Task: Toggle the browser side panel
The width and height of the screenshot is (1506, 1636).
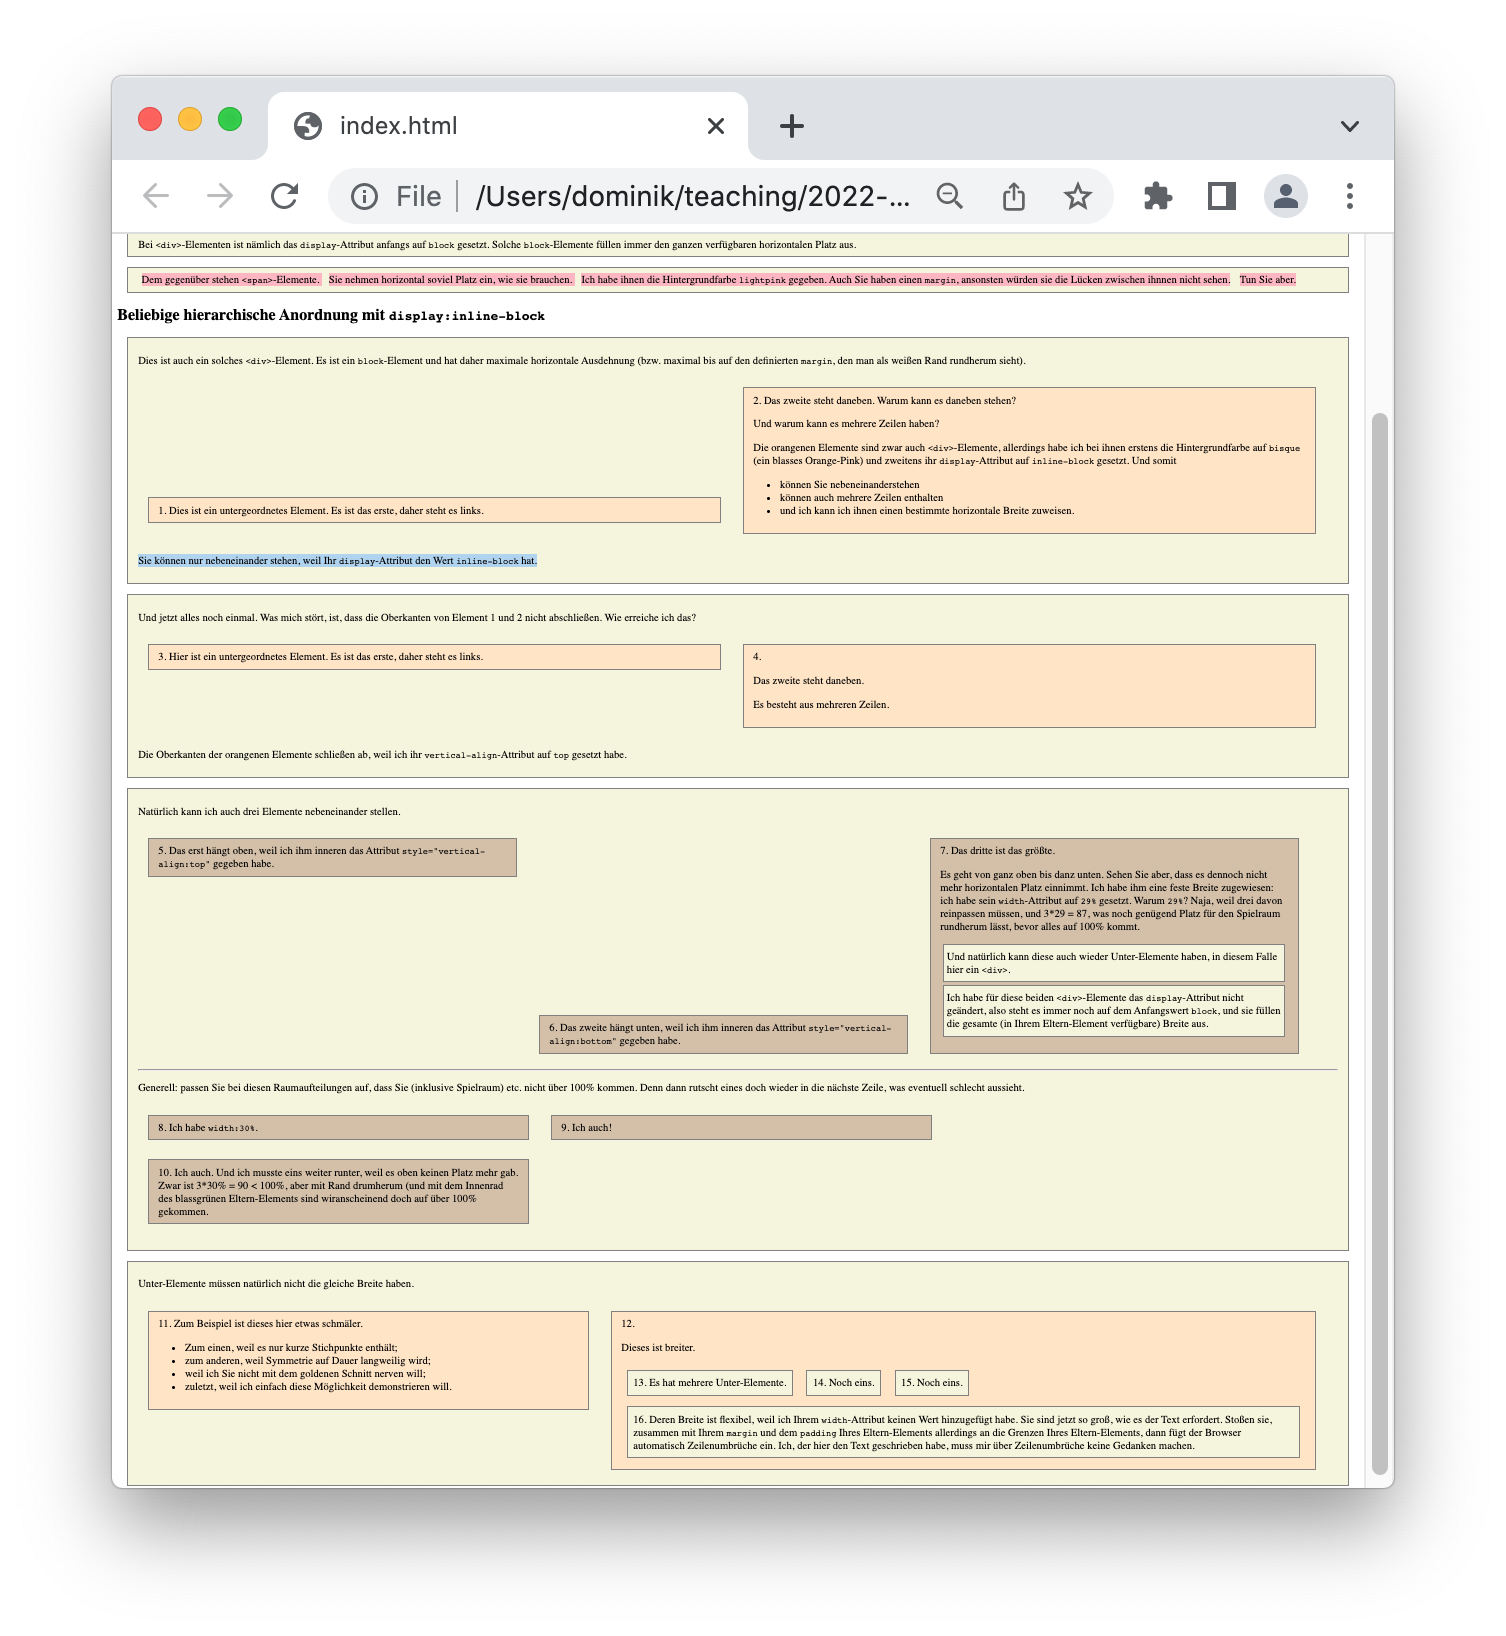Action: tap(1221, 196)
